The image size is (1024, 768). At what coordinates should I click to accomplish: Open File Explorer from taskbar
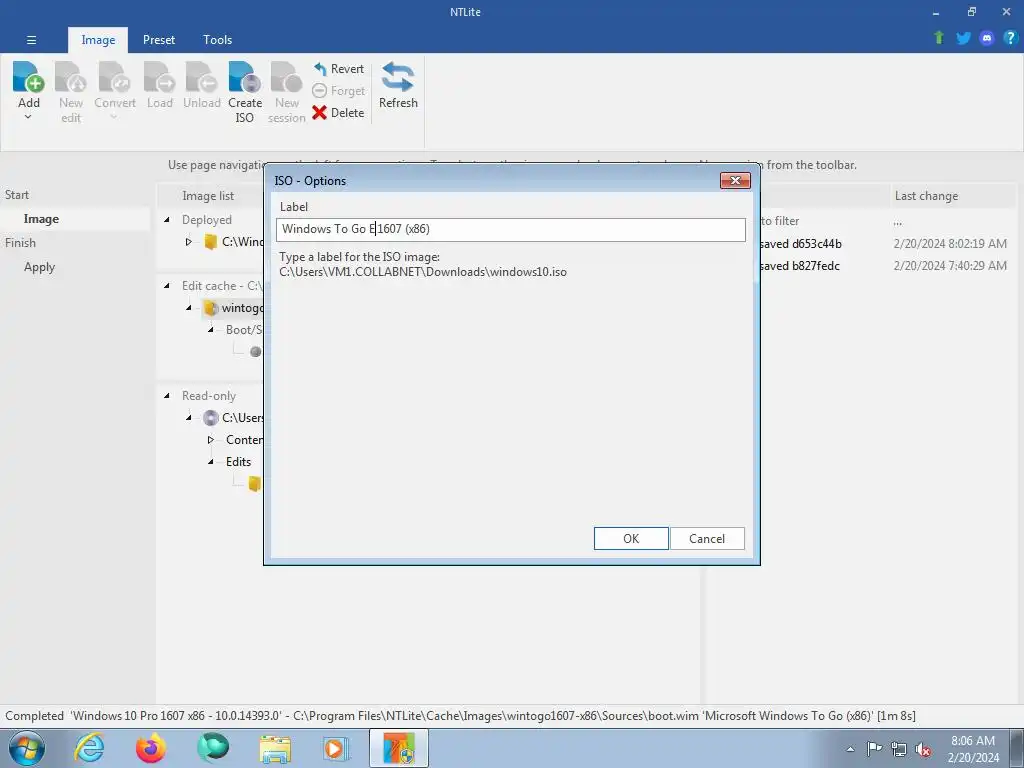click(x=275, y=748)
